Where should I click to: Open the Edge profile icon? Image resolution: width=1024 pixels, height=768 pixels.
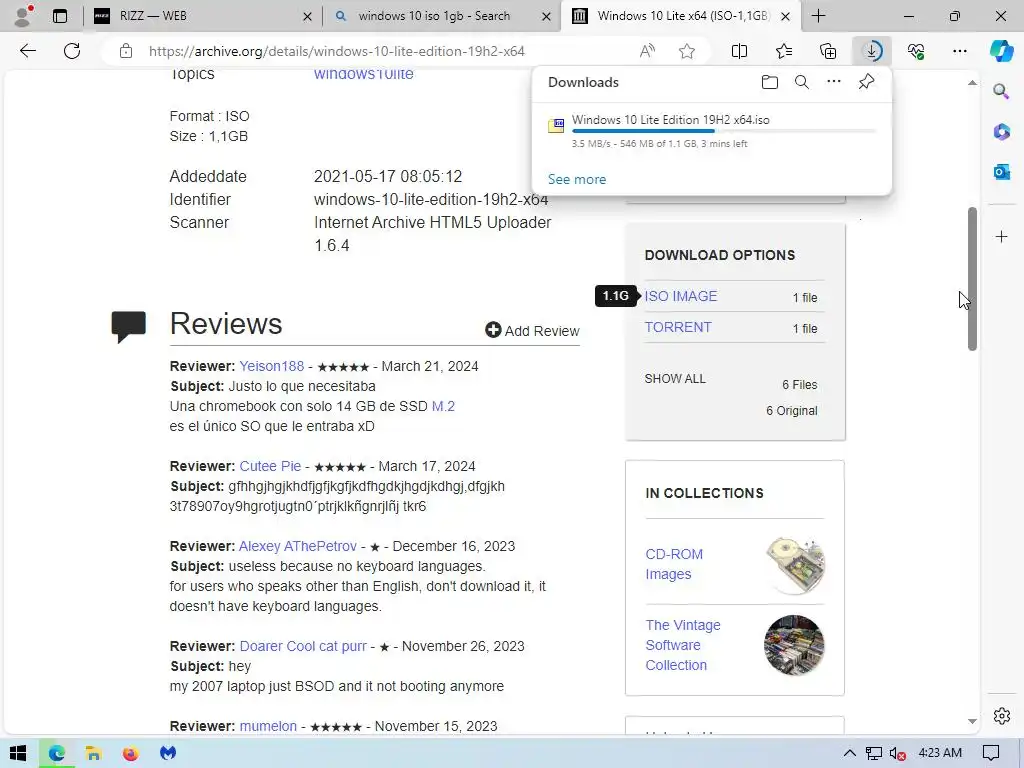[x=24, y=16]
